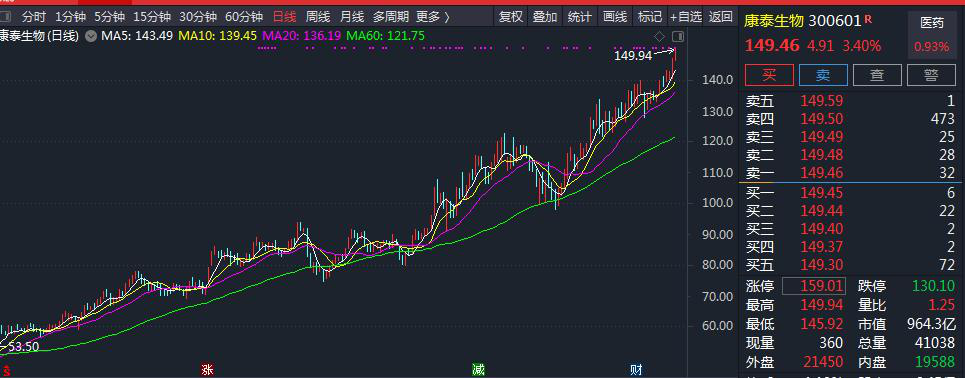The height and width of the screenshot is (378, 965).
Task: Open the indicator dropdown beside 康泰生物(日线)
Action: 91,36
